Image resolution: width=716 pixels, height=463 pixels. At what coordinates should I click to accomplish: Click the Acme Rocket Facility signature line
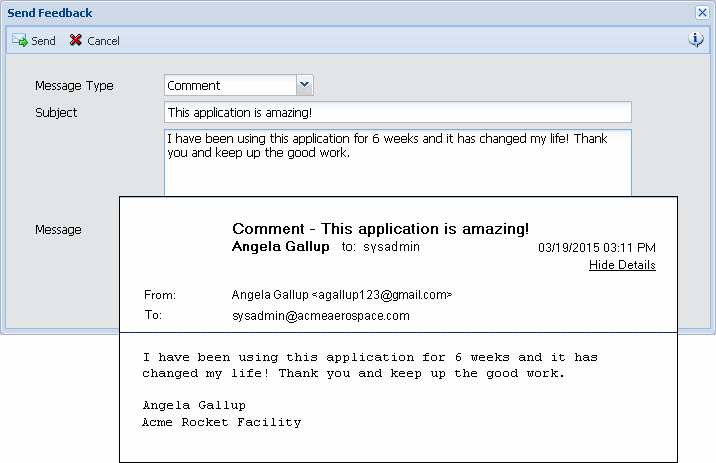coord(221,422)
